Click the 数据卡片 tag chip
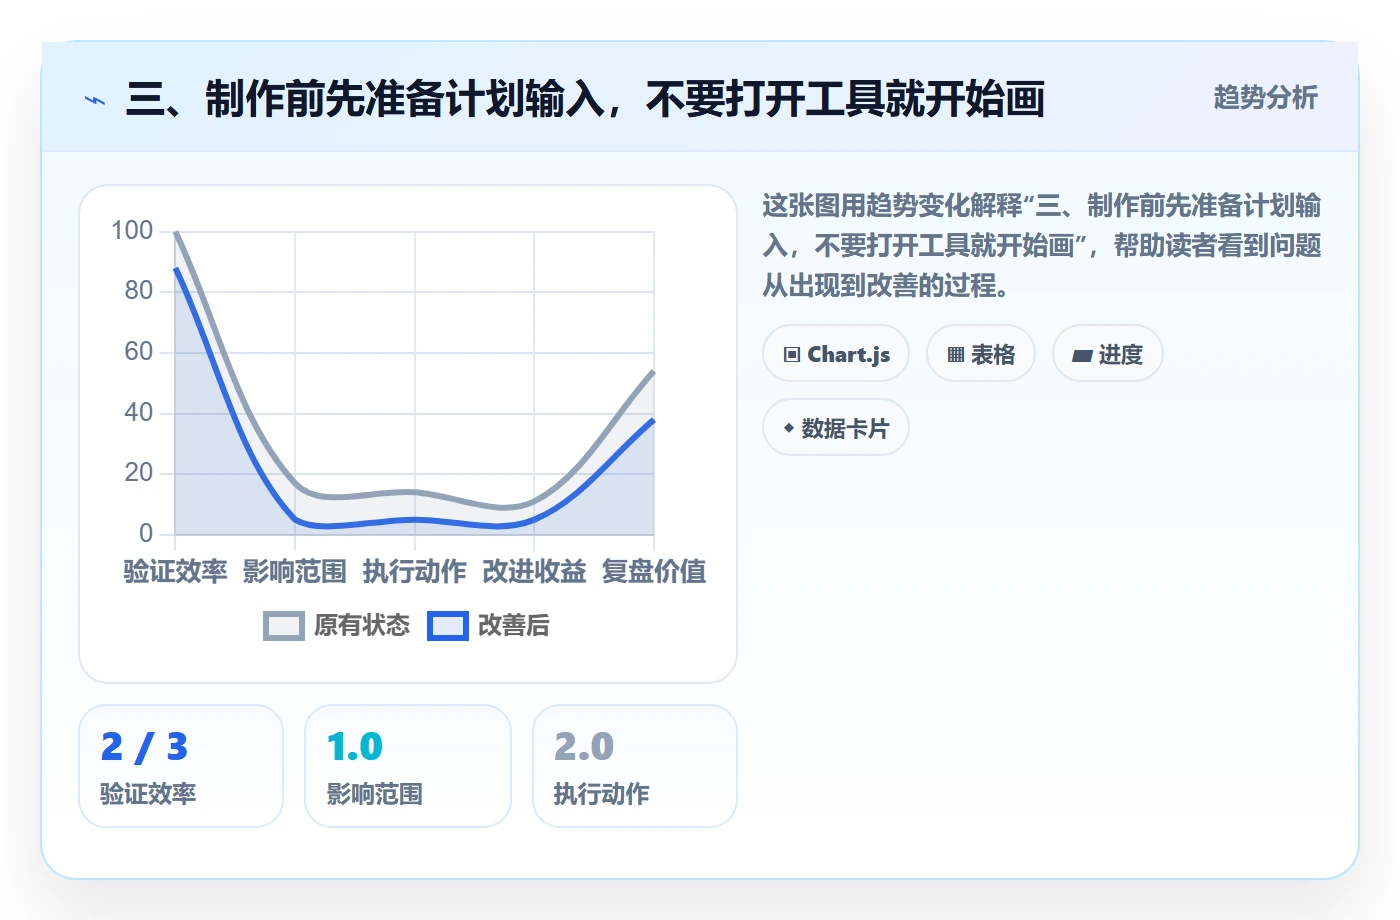The height and width of the screenshot is (920, 1400). pyautogui.click(x=836, y=428)
